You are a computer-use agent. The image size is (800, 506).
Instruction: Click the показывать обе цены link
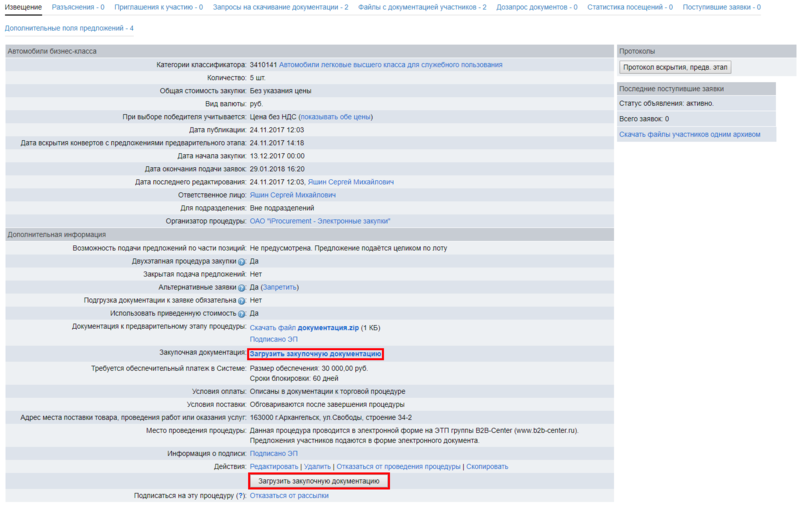335,116
